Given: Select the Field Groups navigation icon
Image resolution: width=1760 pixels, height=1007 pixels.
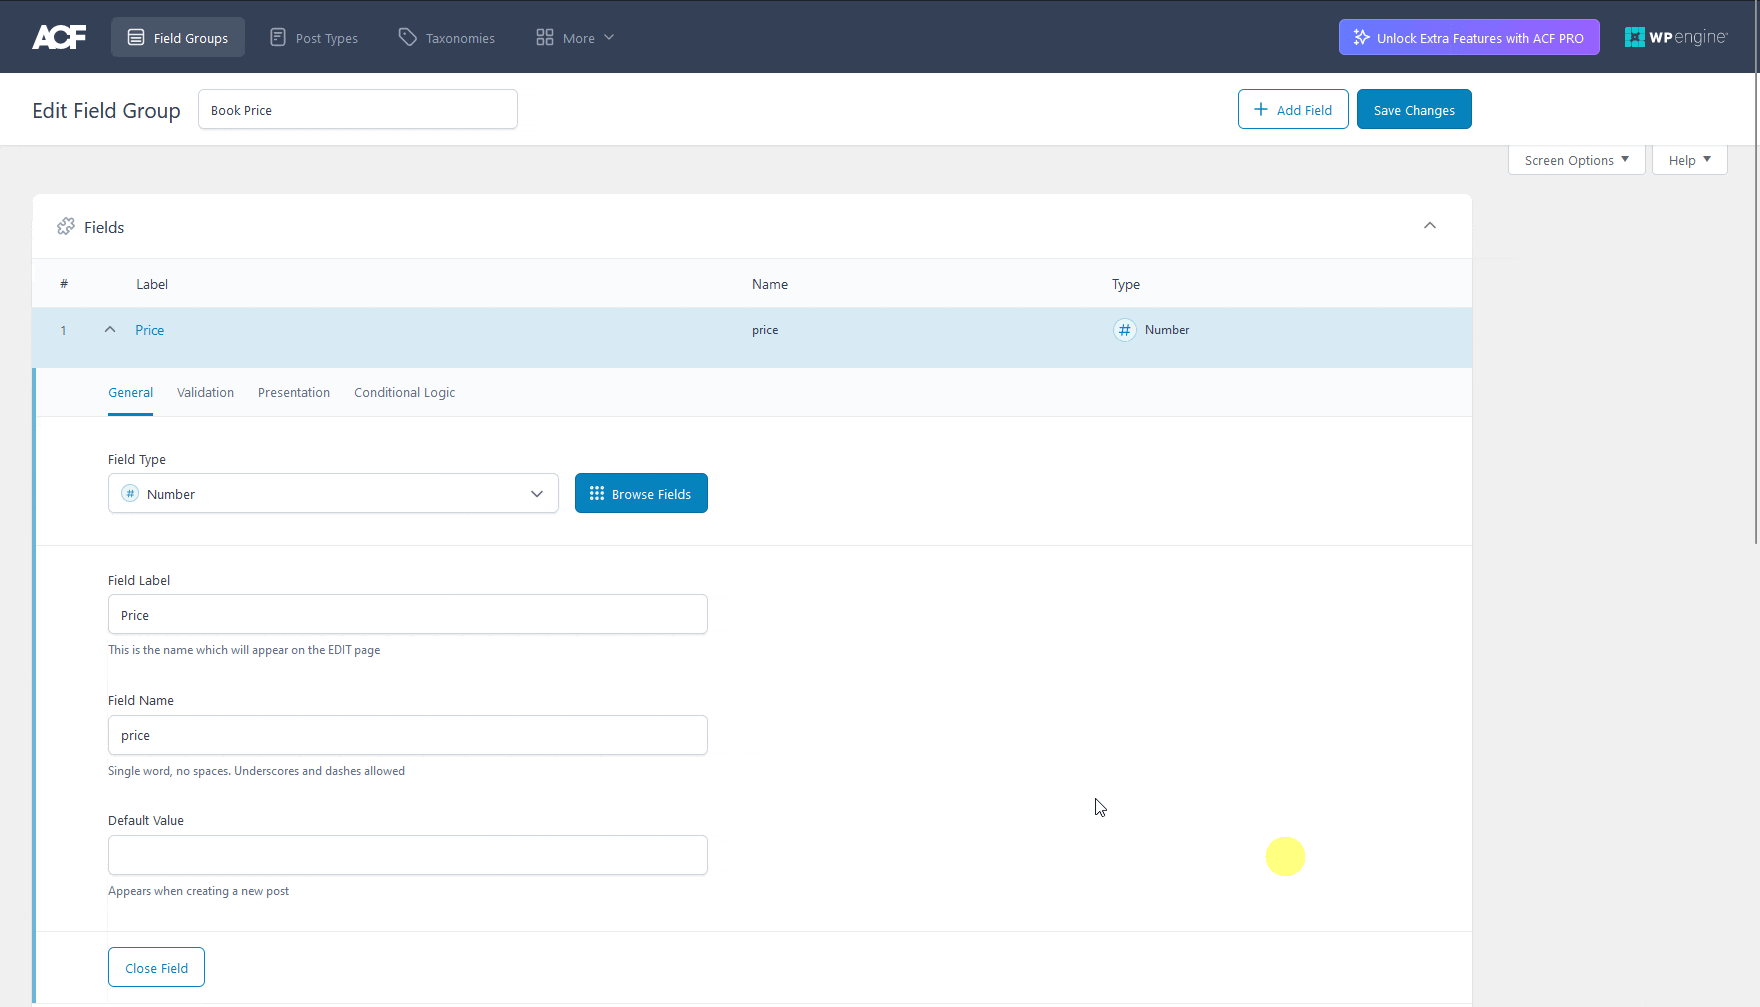Looking at the screenshot, I should 135,37.
